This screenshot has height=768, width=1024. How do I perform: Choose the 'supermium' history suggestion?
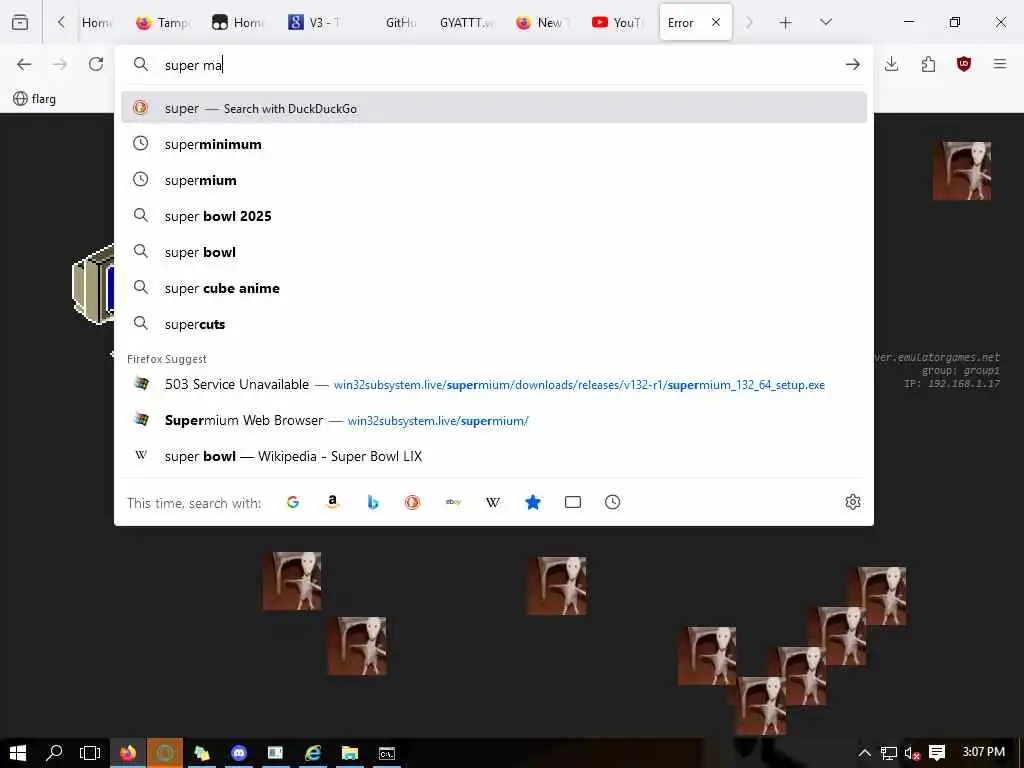(x=494, y=180)
